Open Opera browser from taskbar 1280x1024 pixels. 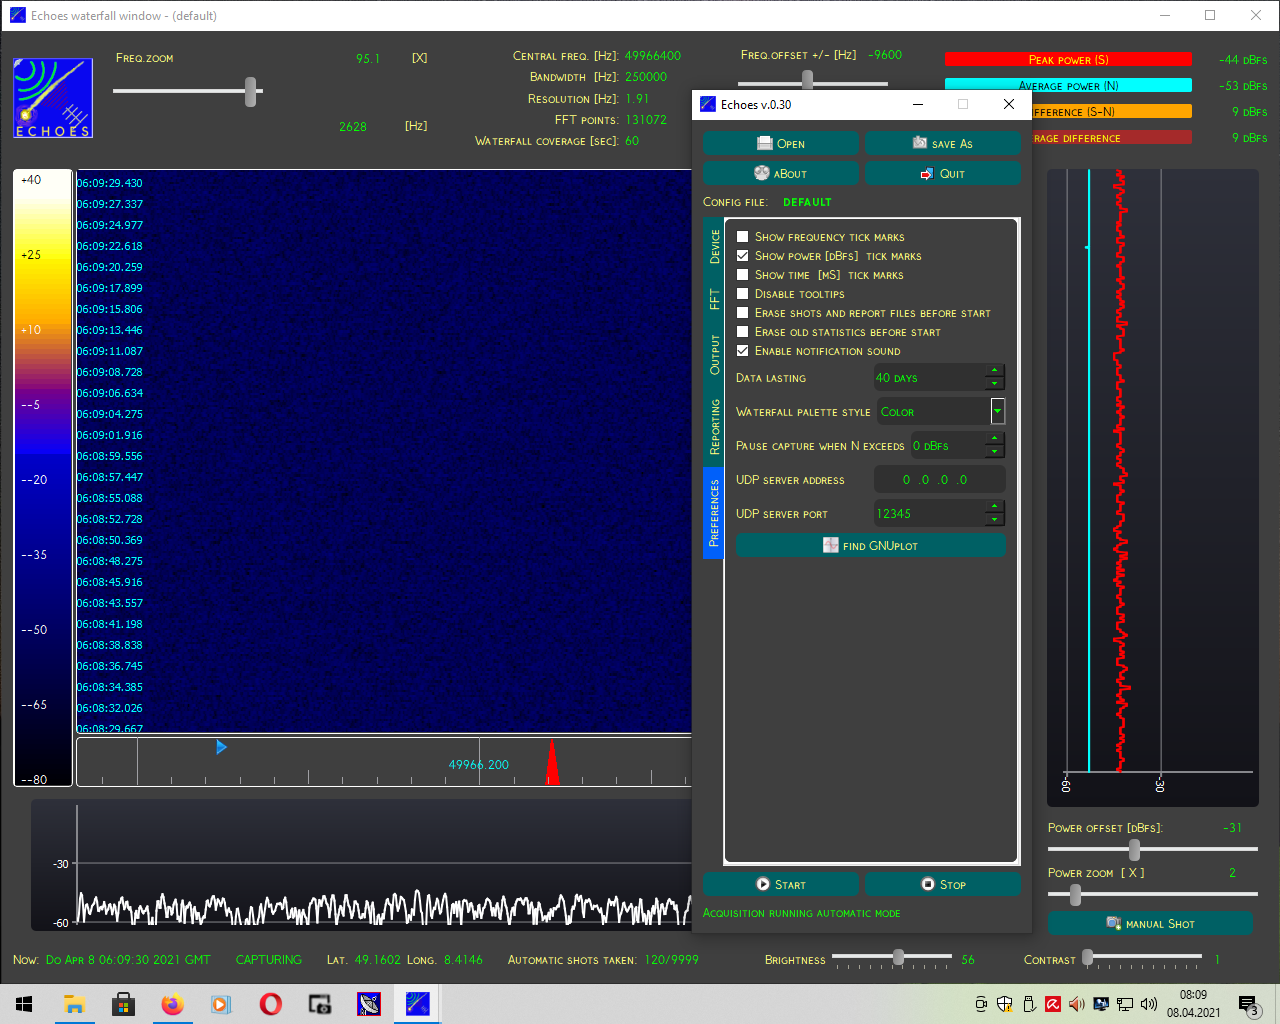tap(270, 1004)
